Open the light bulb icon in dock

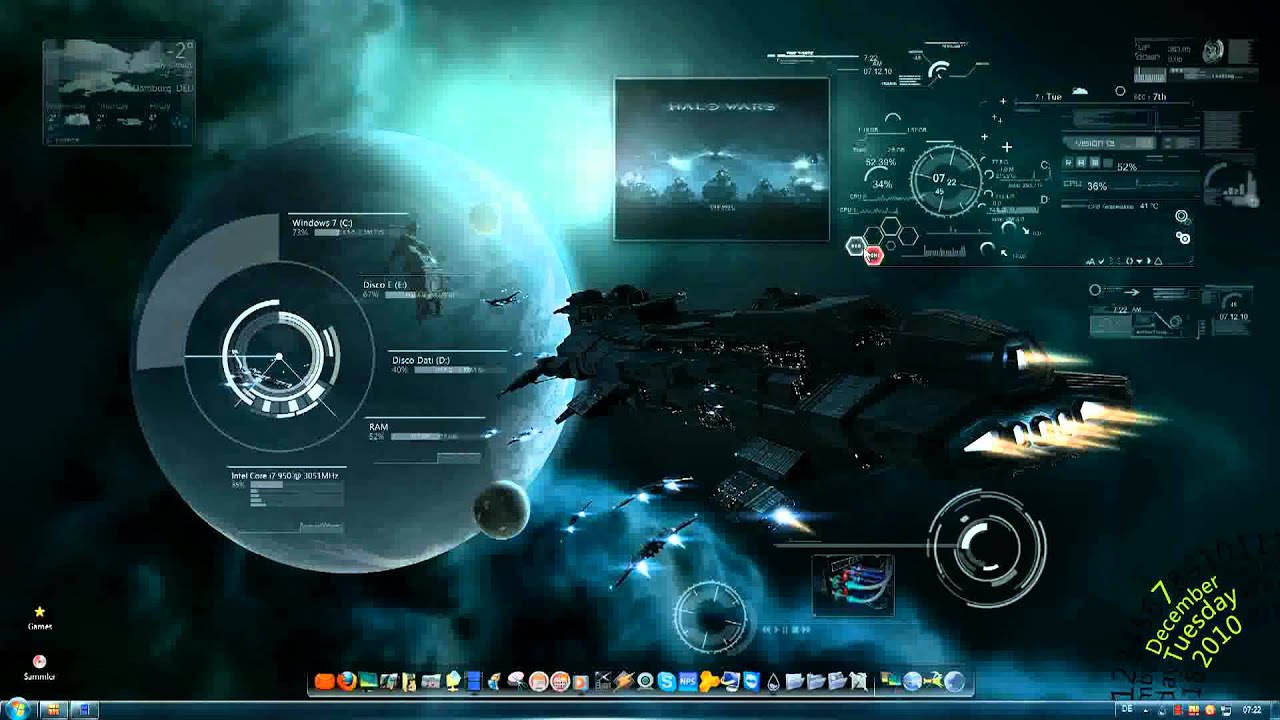(453, 681)
